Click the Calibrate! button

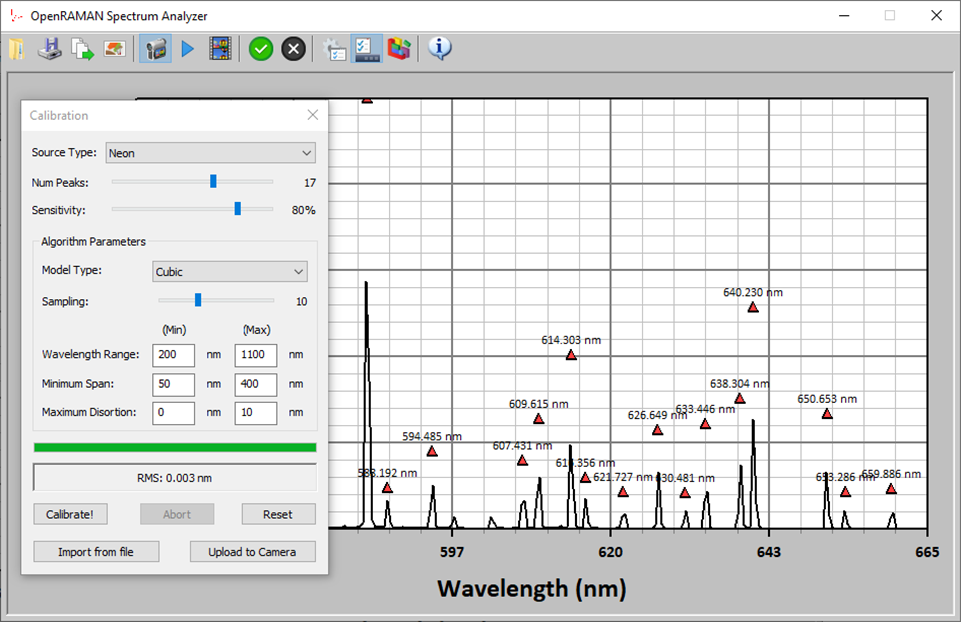click(70, 514)
